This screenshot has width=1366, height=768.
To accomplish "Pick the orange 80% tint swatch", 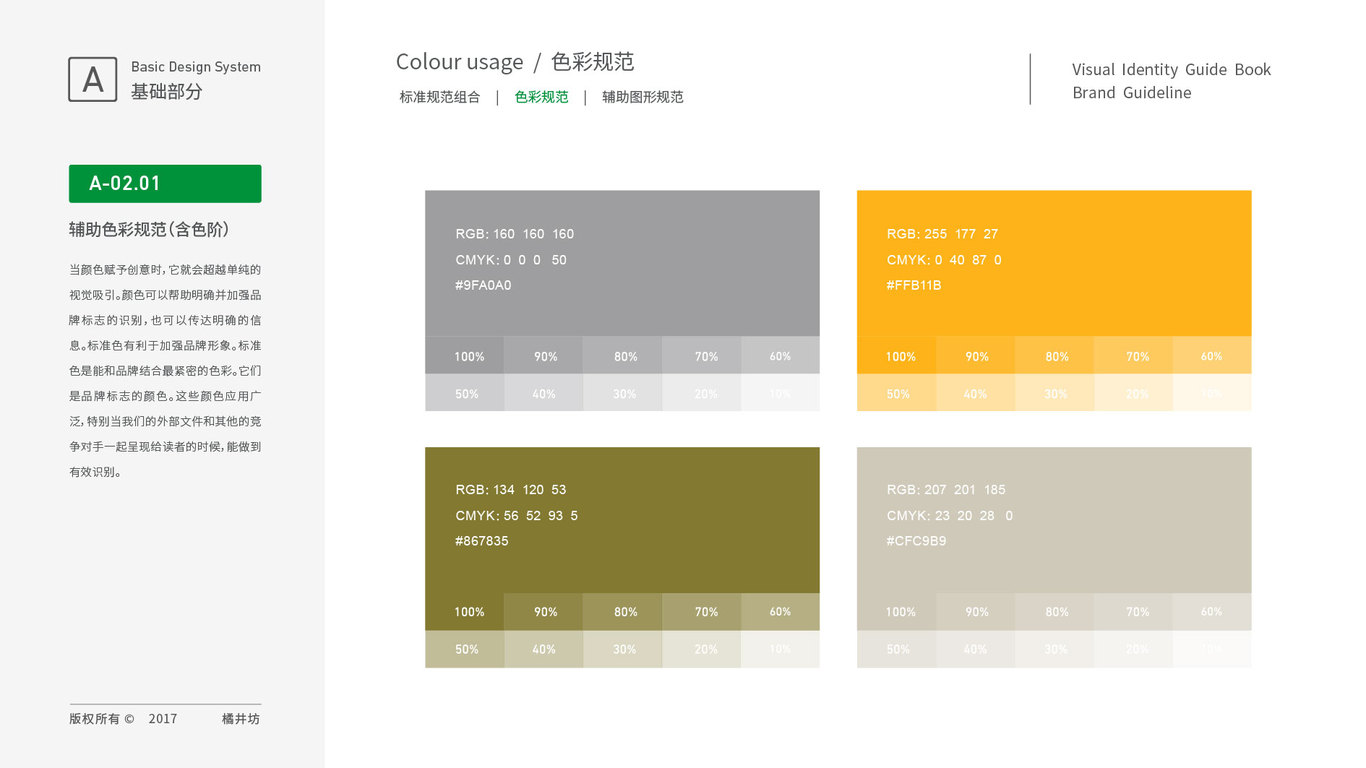I will [x=1054, y=355].
